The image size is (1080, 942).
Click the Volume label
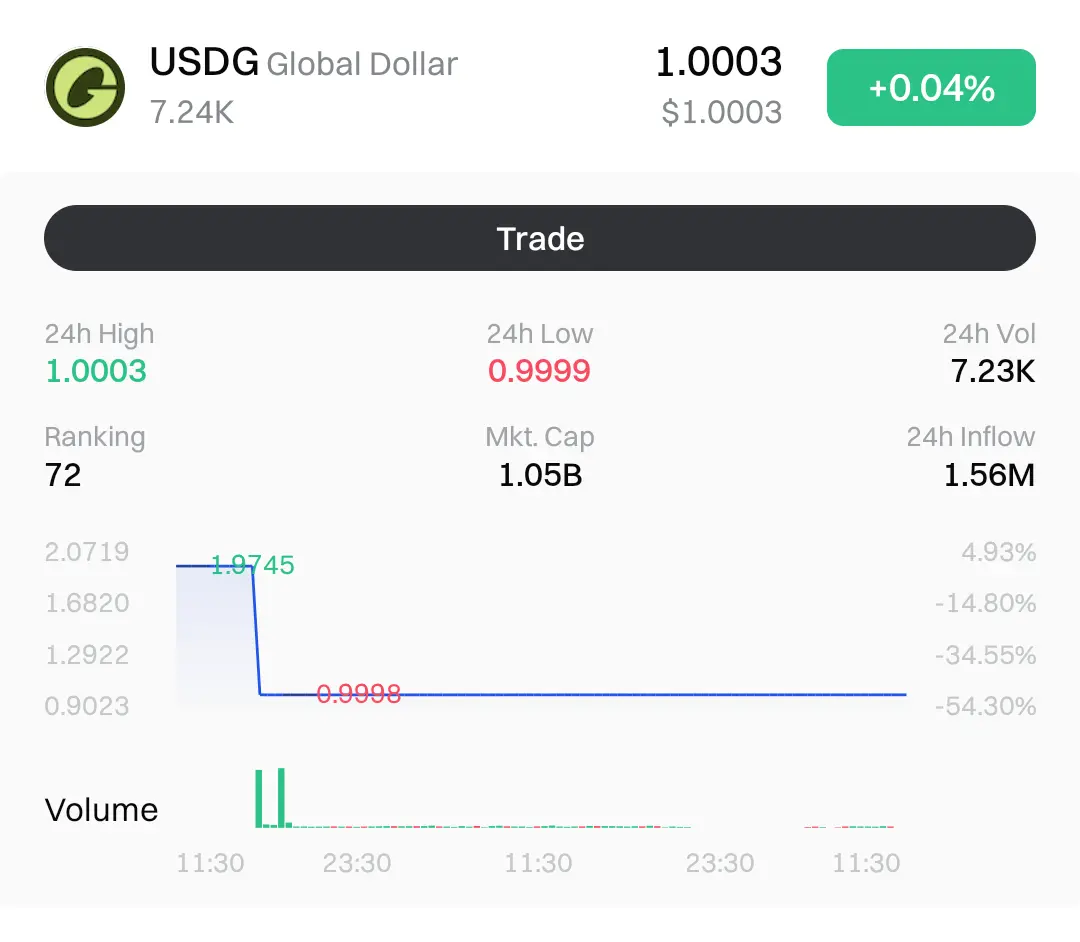tap(101, 810)
